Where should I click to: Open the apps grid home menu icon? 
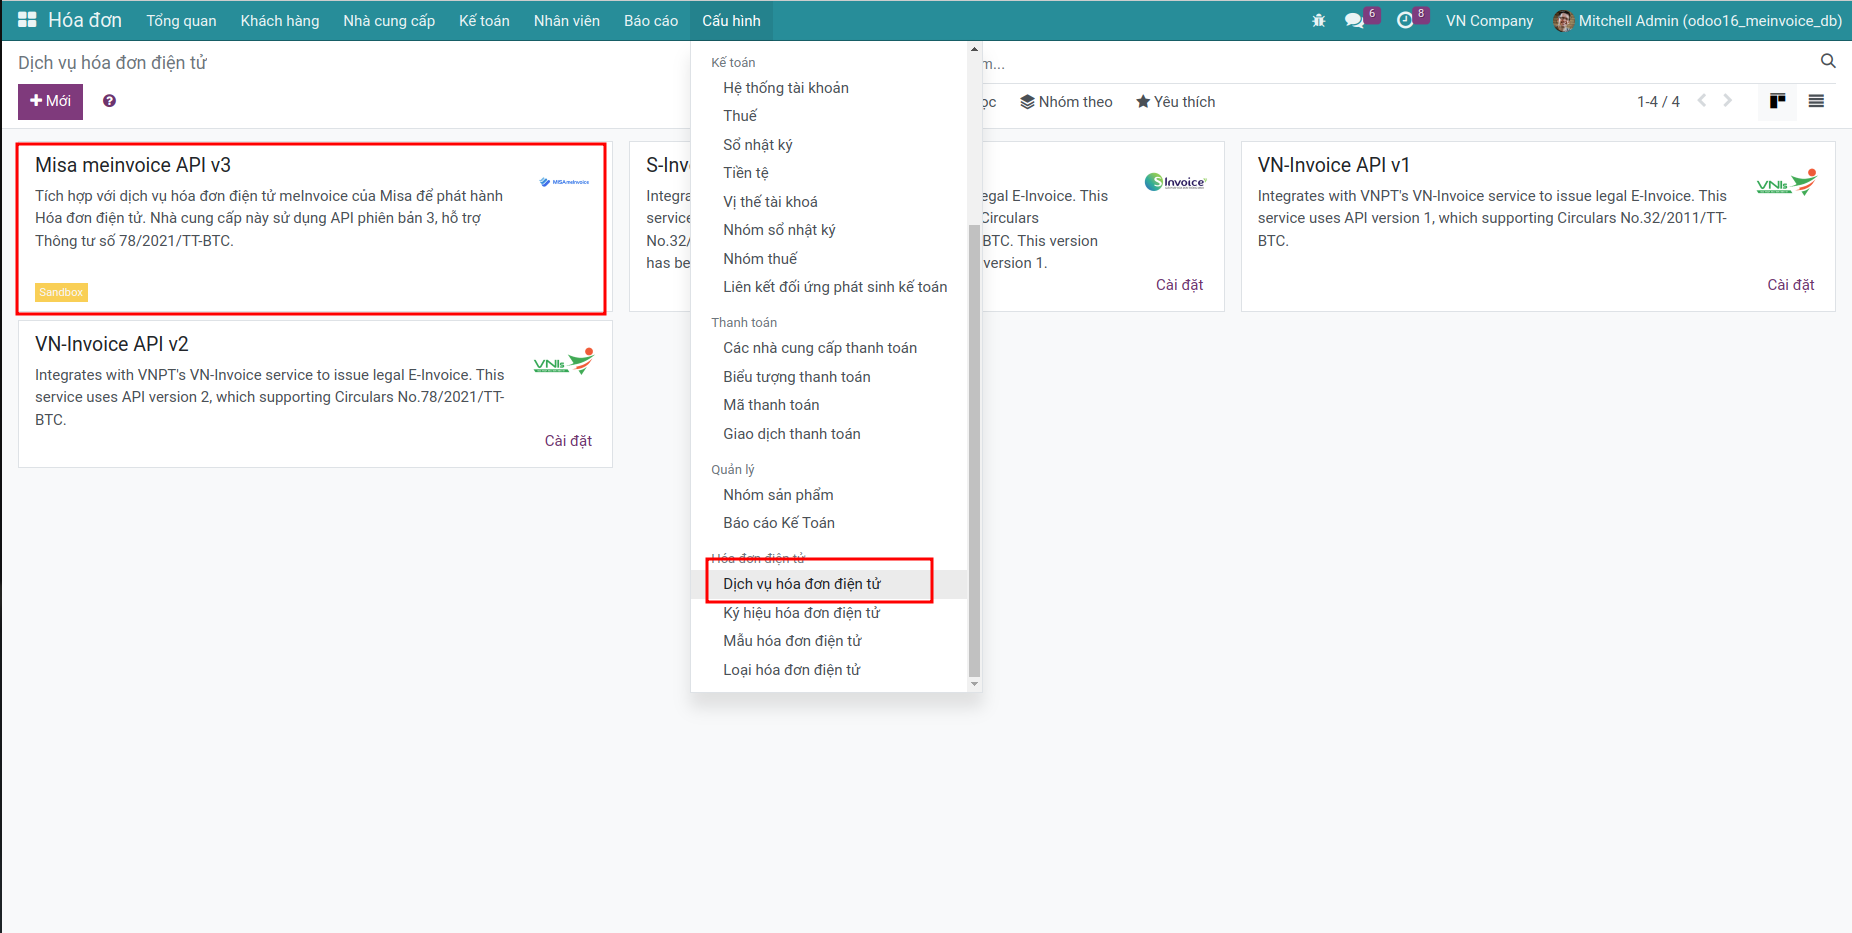(x=27, y=20)
